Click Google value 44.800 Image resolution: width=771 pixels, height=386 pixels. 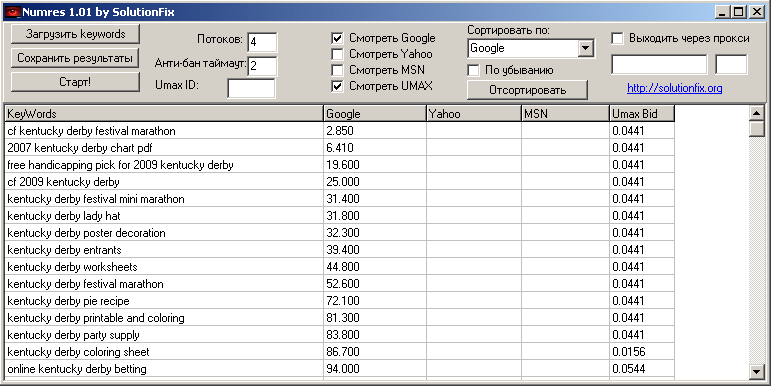pos(343,267)
